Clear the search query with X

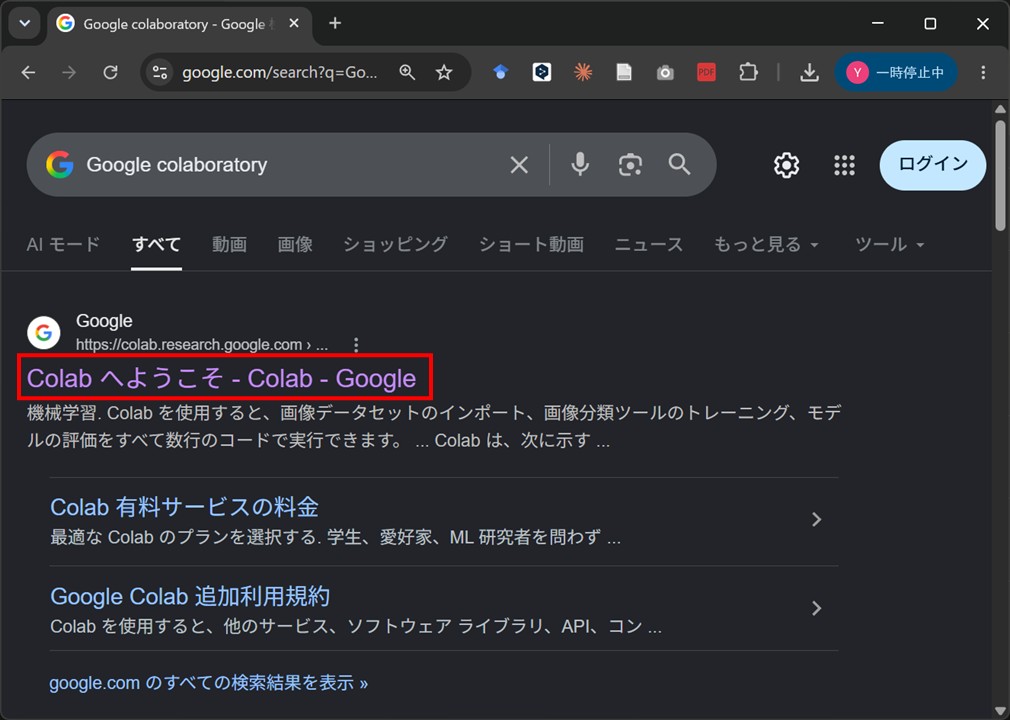point(519,165)
